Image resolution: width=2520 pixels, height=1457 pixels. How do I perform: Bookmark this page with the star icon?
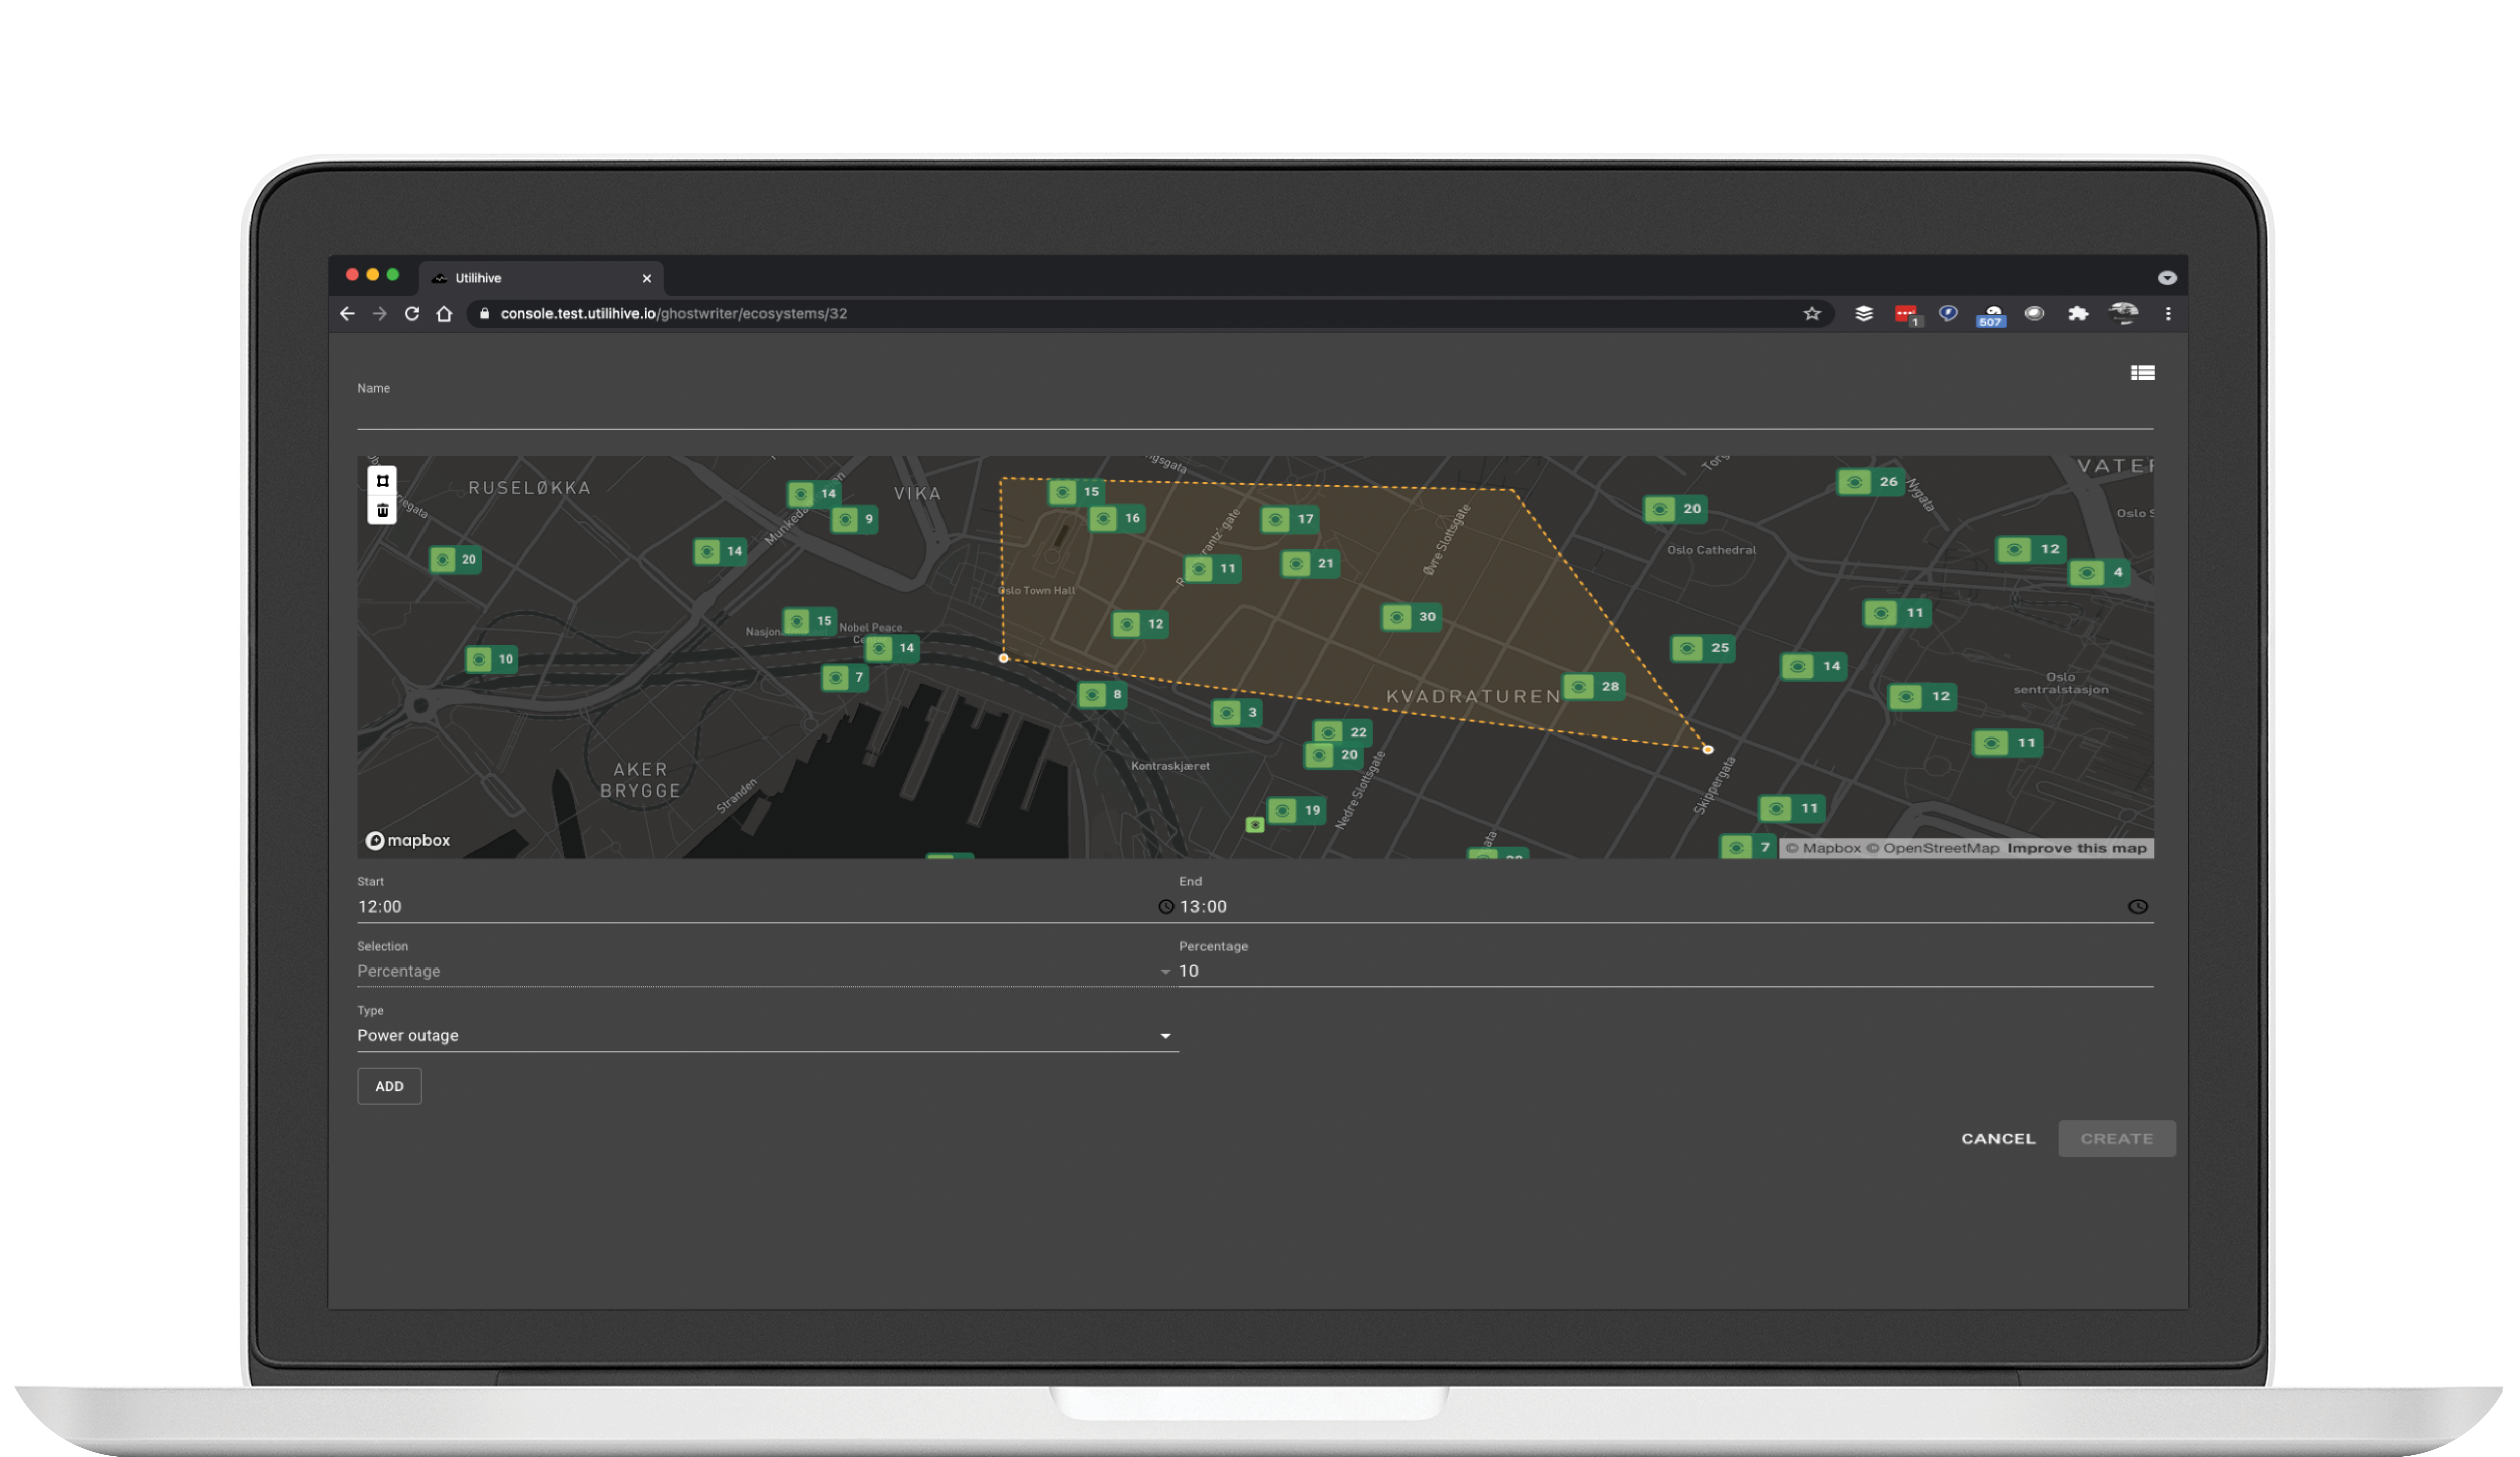click(x=1812, y=314)
